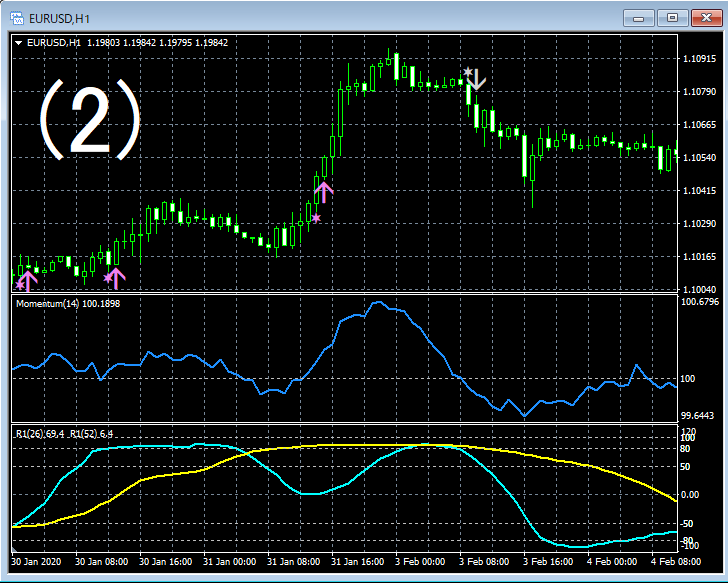Click the 3 Feb 08:00 time label

point(484,562)
